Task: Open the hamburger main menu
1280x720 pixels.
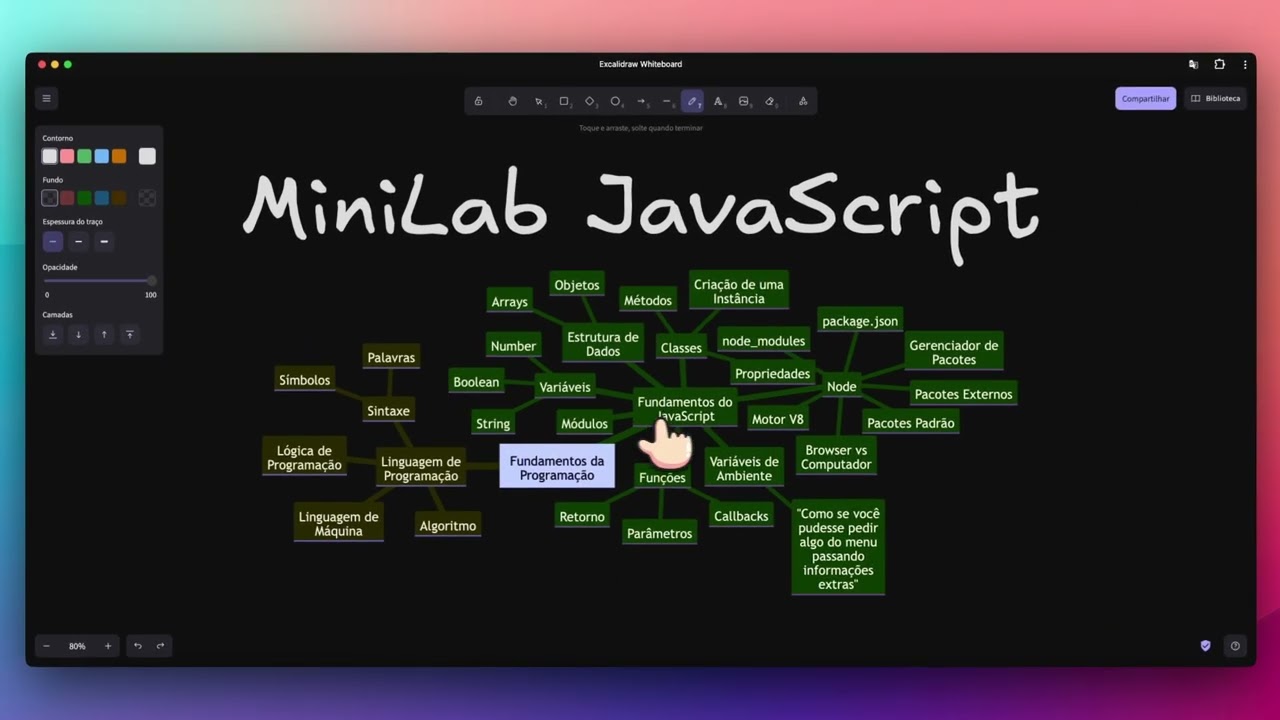Action: (x=46, y=98)
